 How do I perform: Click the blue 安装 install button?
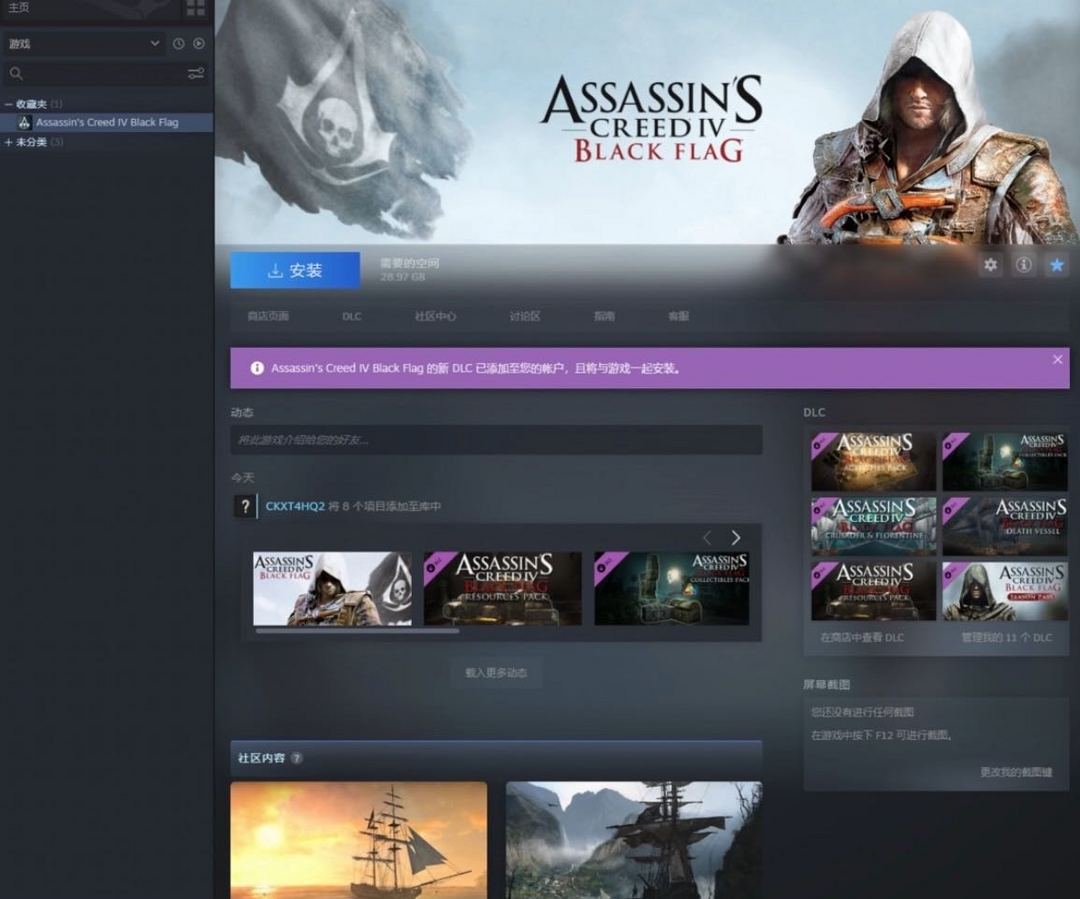click(x=295, y=270)
